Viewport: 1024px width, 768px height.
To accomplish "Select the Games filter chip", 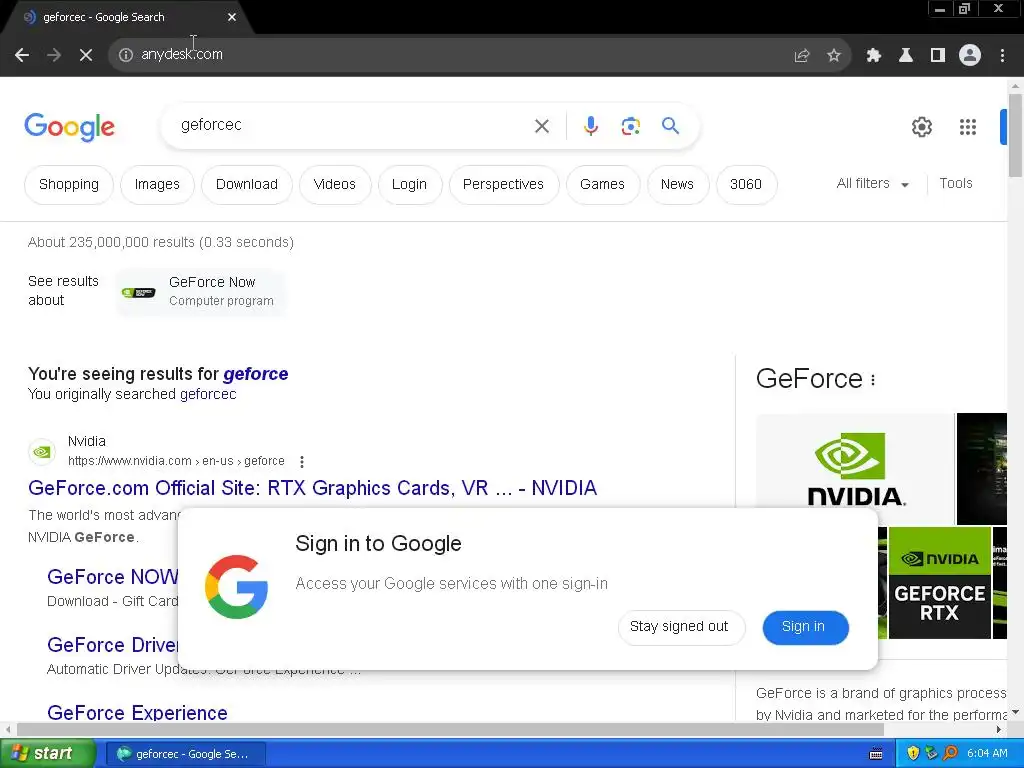I will (602, 185).
